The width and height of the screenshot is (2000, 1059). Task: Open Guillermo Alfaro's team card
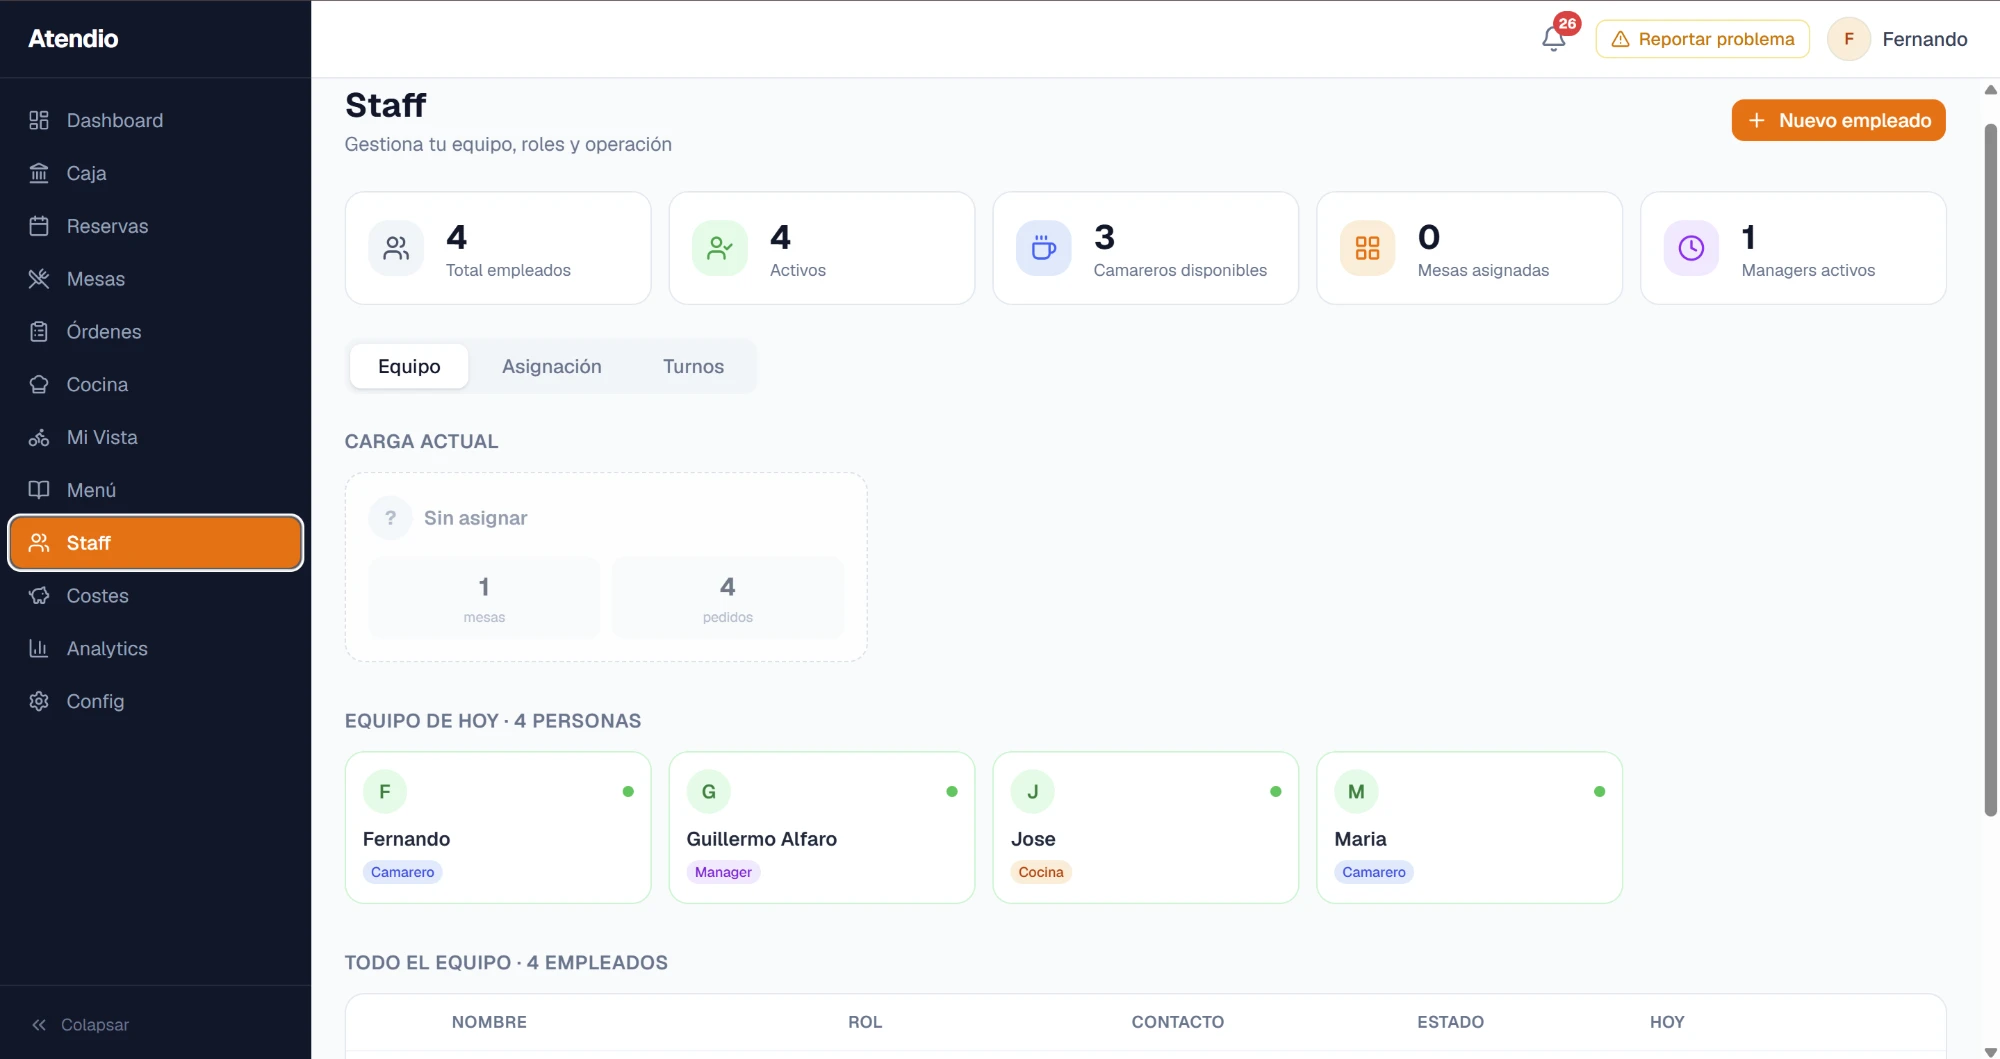tap(821, 827)
